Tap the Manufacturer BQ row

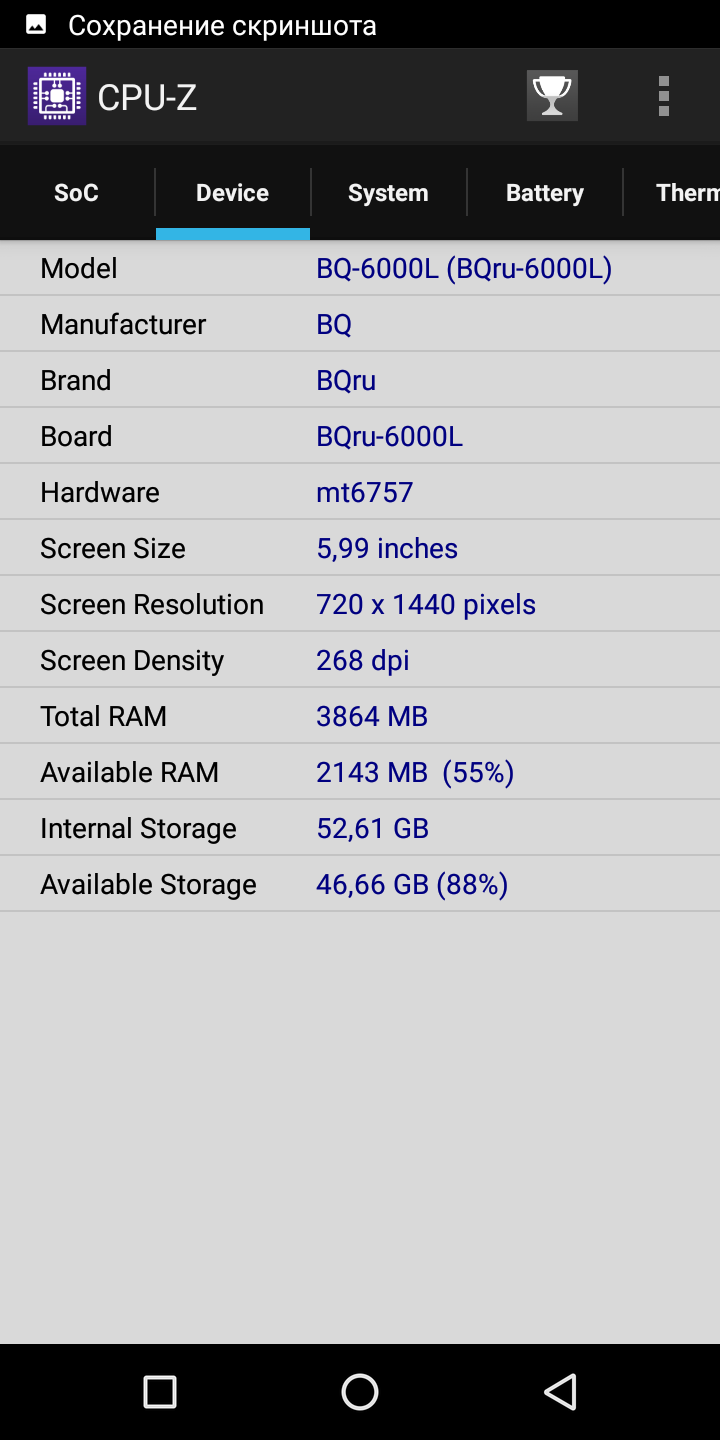click(x=360, y=324)
